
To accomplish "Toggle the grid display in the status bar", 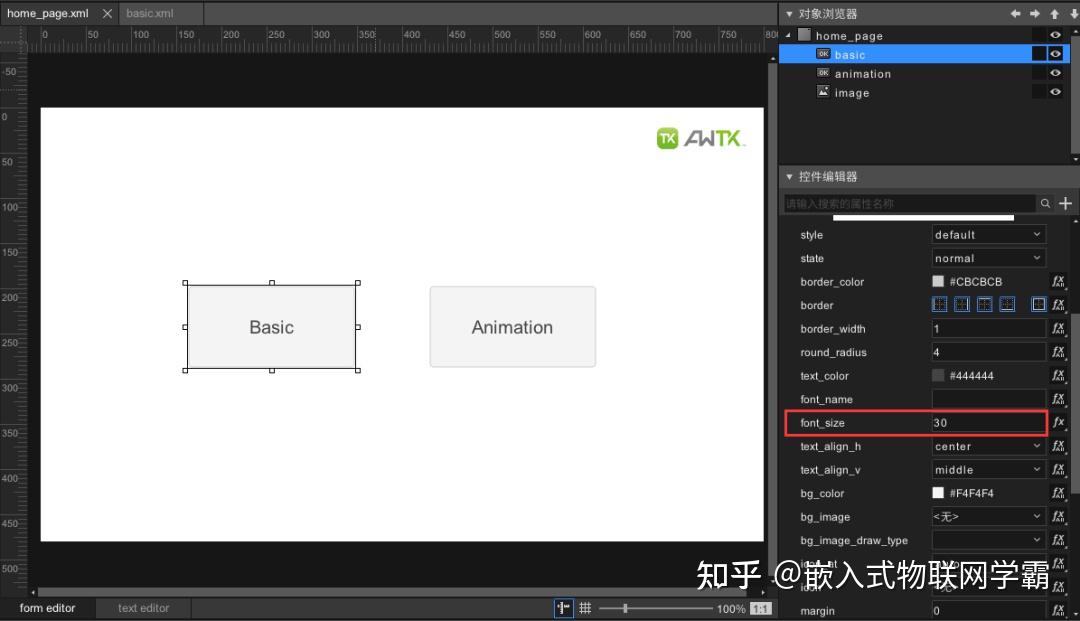I will (x=585, y=607).
